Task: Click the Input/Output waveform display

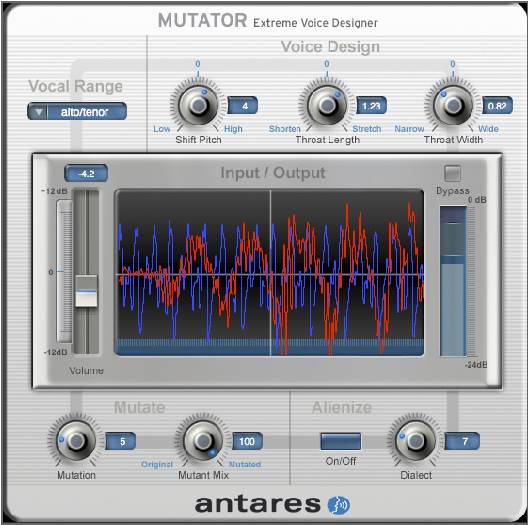Action: [269, 272]
